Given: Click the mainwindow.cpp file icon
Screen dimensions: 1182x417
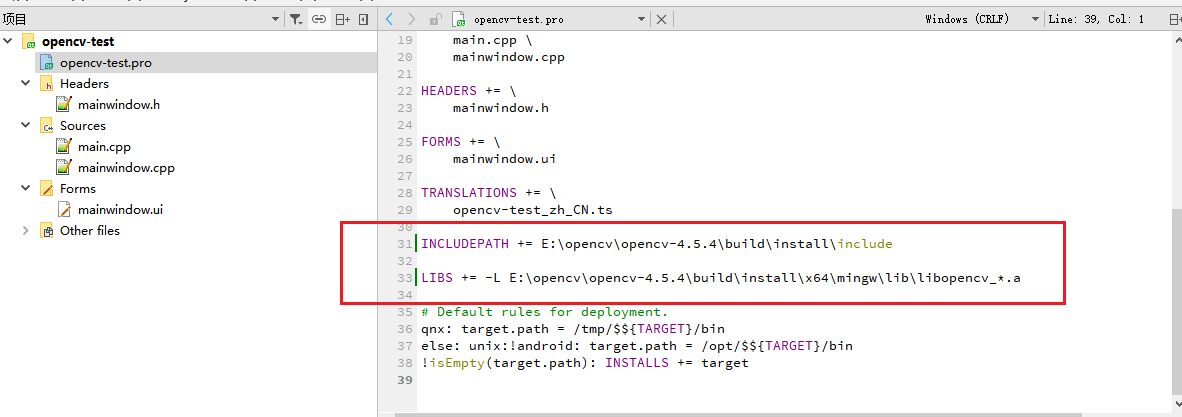Looking at the screenshot, I should click(x=65, y=168).
